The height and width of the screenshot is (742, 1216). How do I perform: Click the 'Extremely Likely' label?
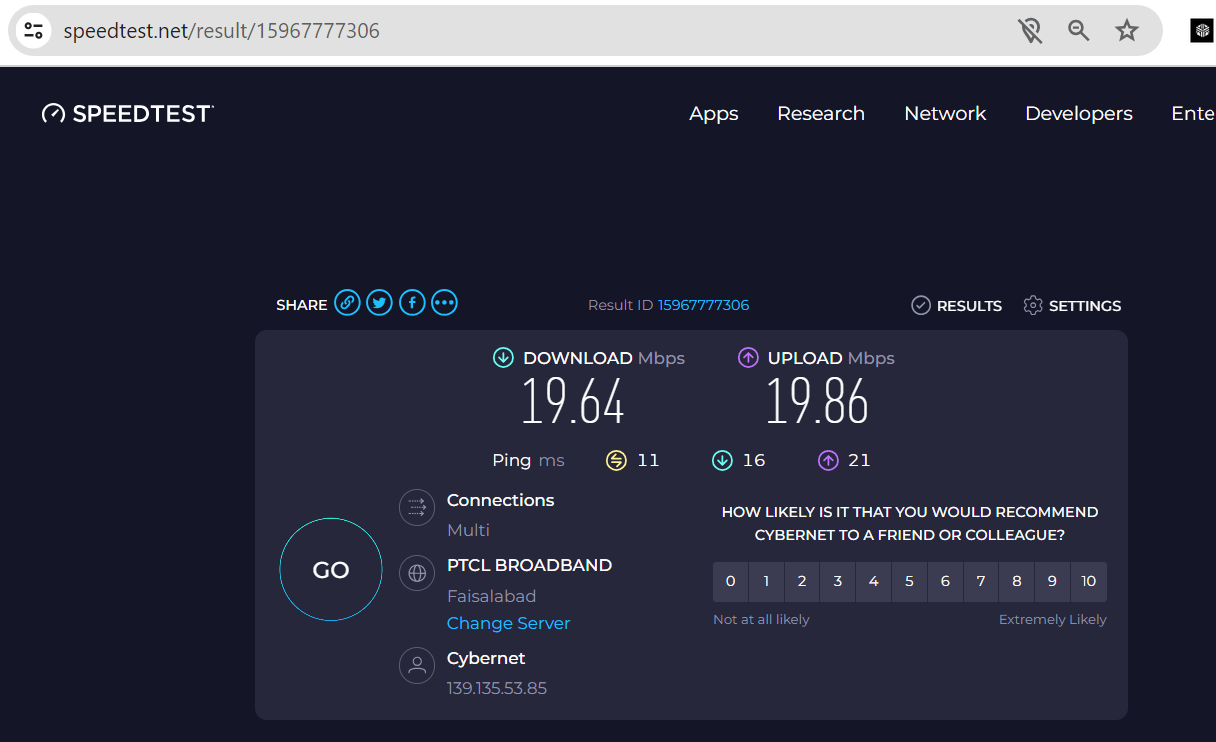[1053, 619]
